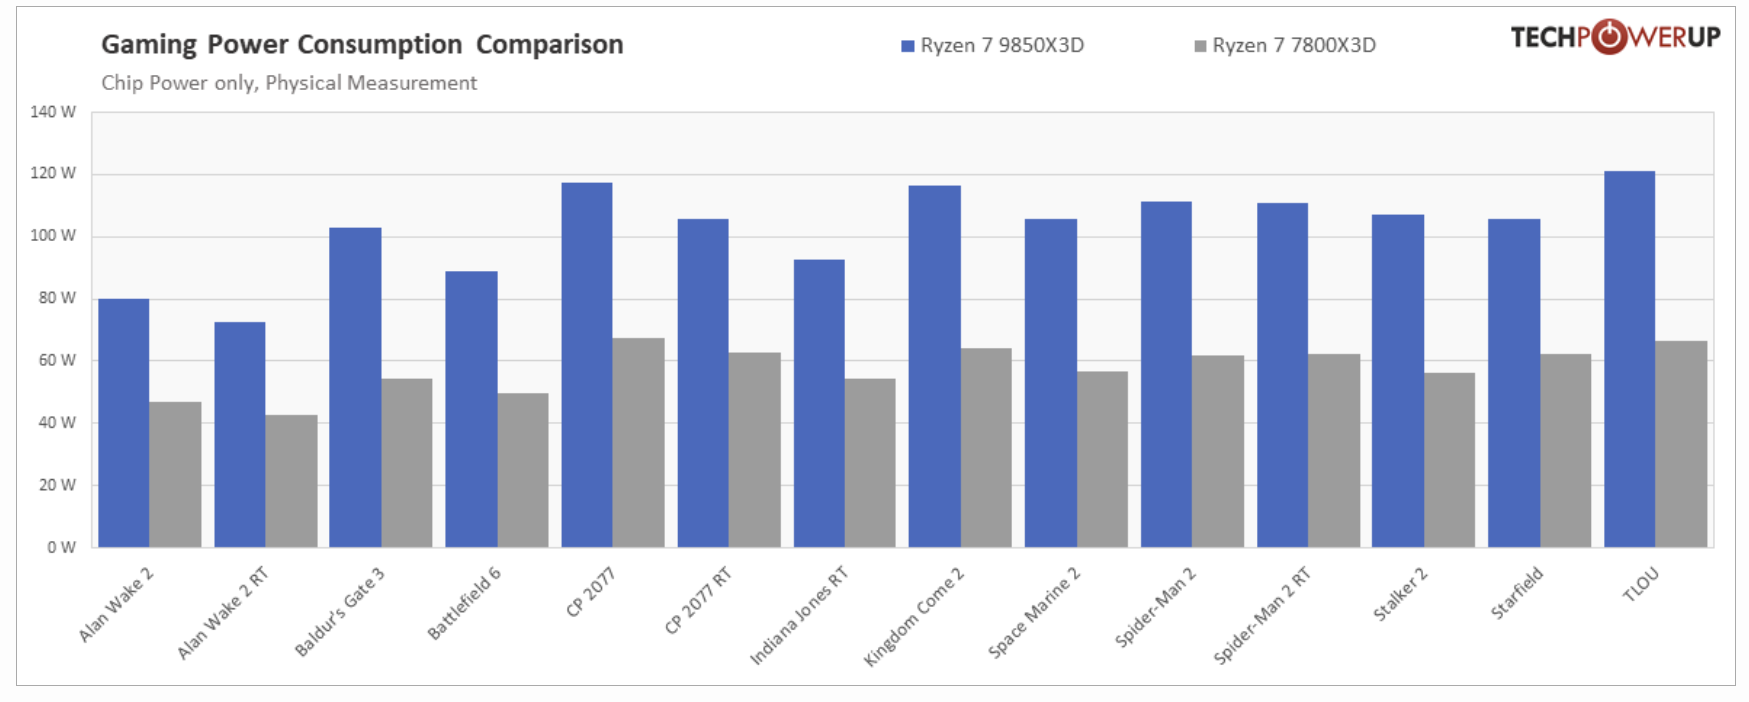Viewport: 1749px width, 702px height.
Task: Click the TLOU axis label
Action: (1641, 584)
